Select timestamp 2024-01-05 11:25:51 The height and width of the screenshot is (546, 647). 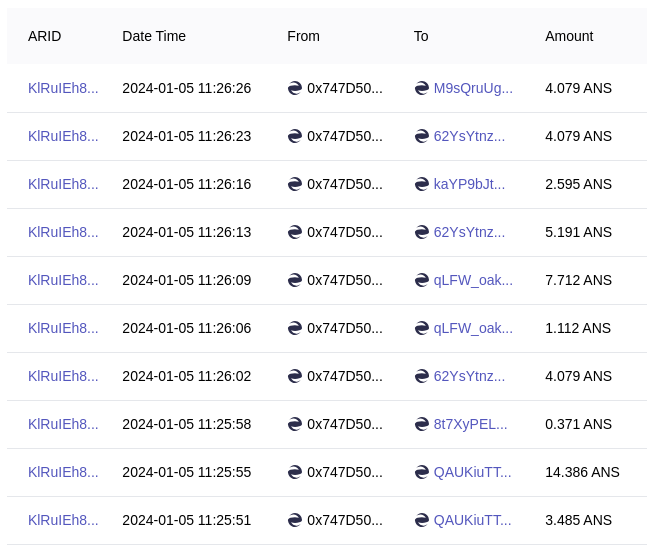(187, 520)
